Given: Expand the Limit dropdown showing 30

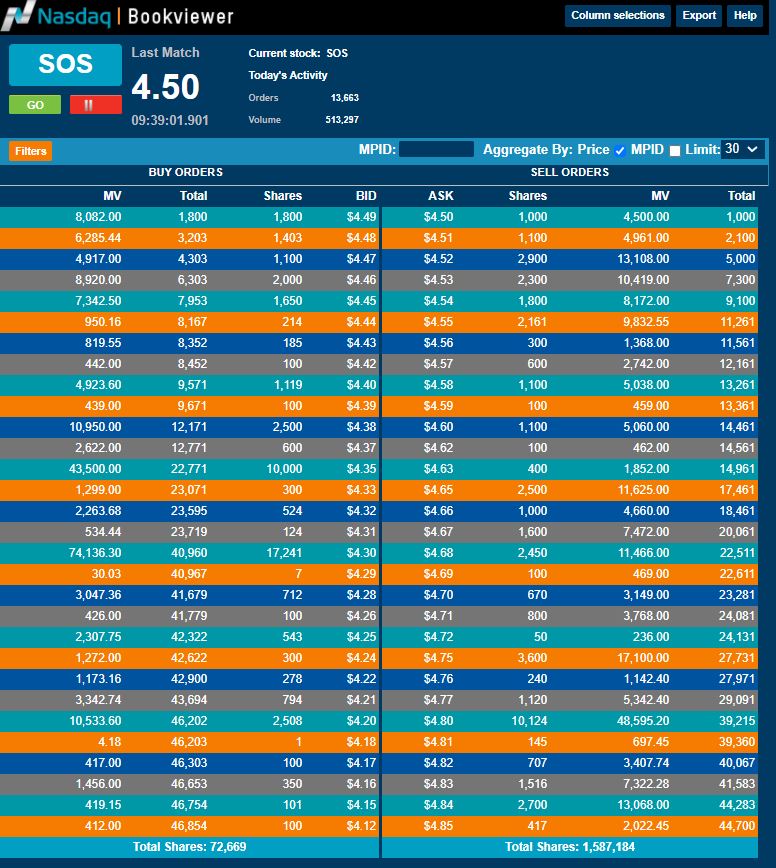Looking at the screenshot, I should 742,149.
